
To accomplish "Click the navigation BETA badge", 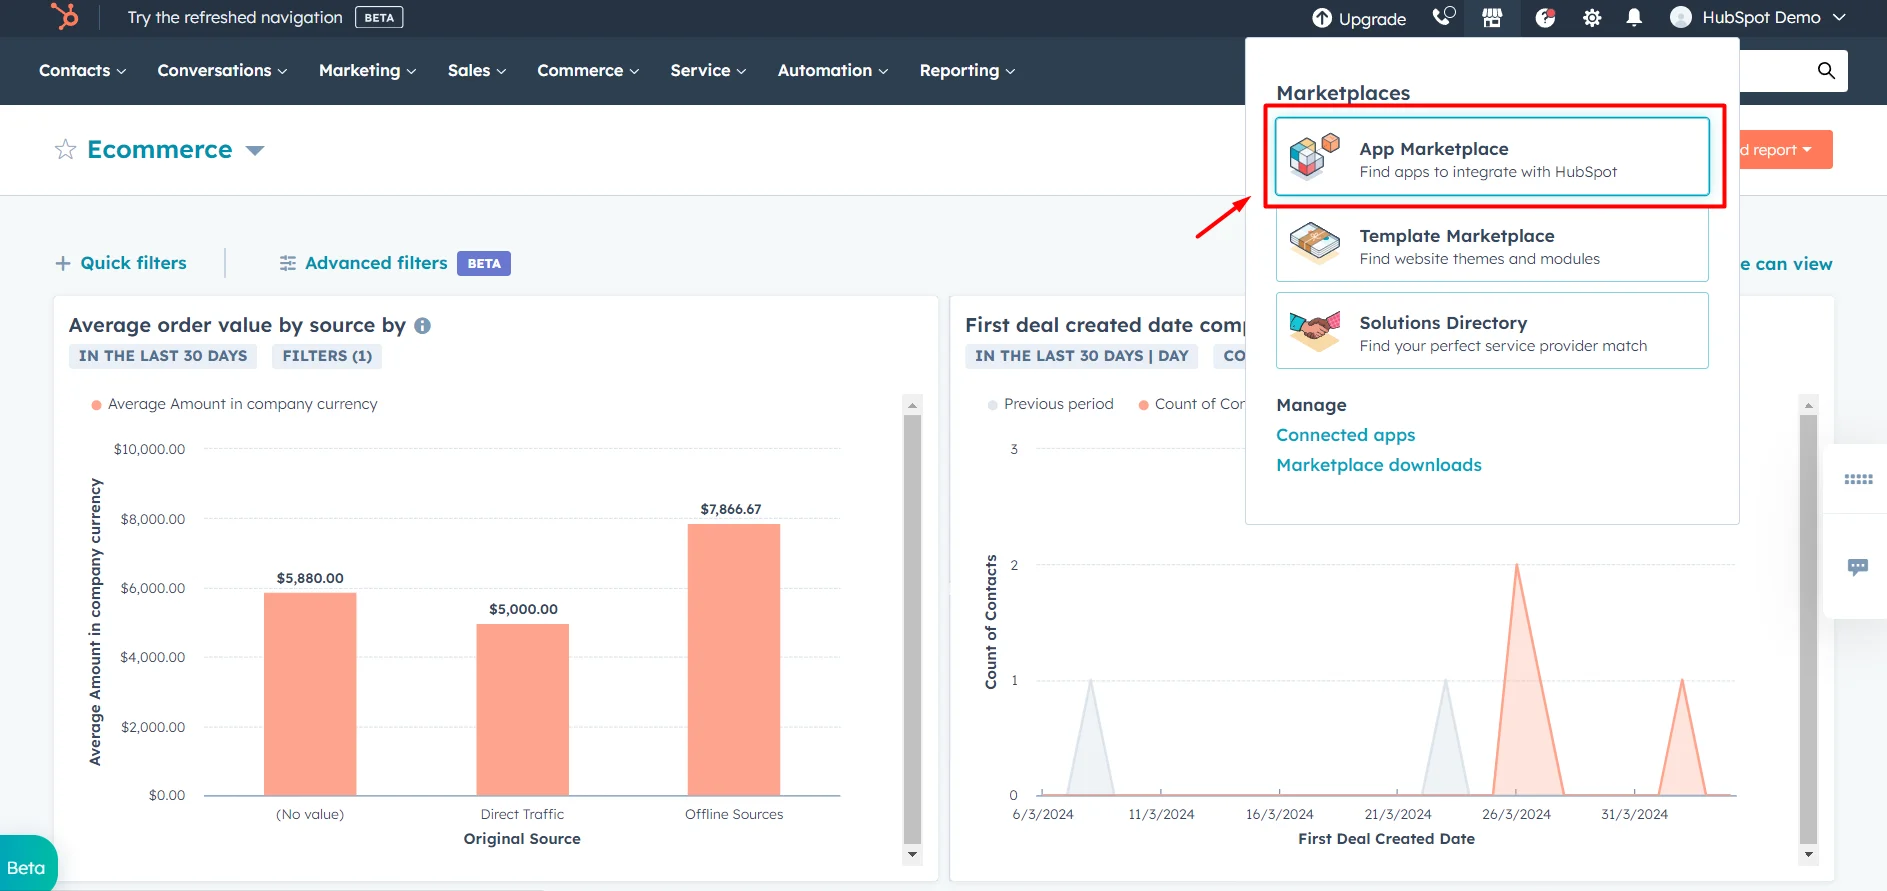I will (379, 17).
